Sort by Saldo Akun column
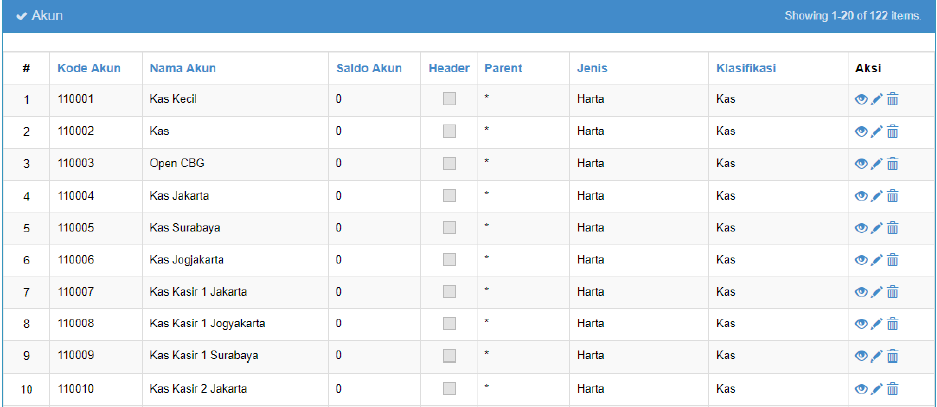 coord(369,68)
